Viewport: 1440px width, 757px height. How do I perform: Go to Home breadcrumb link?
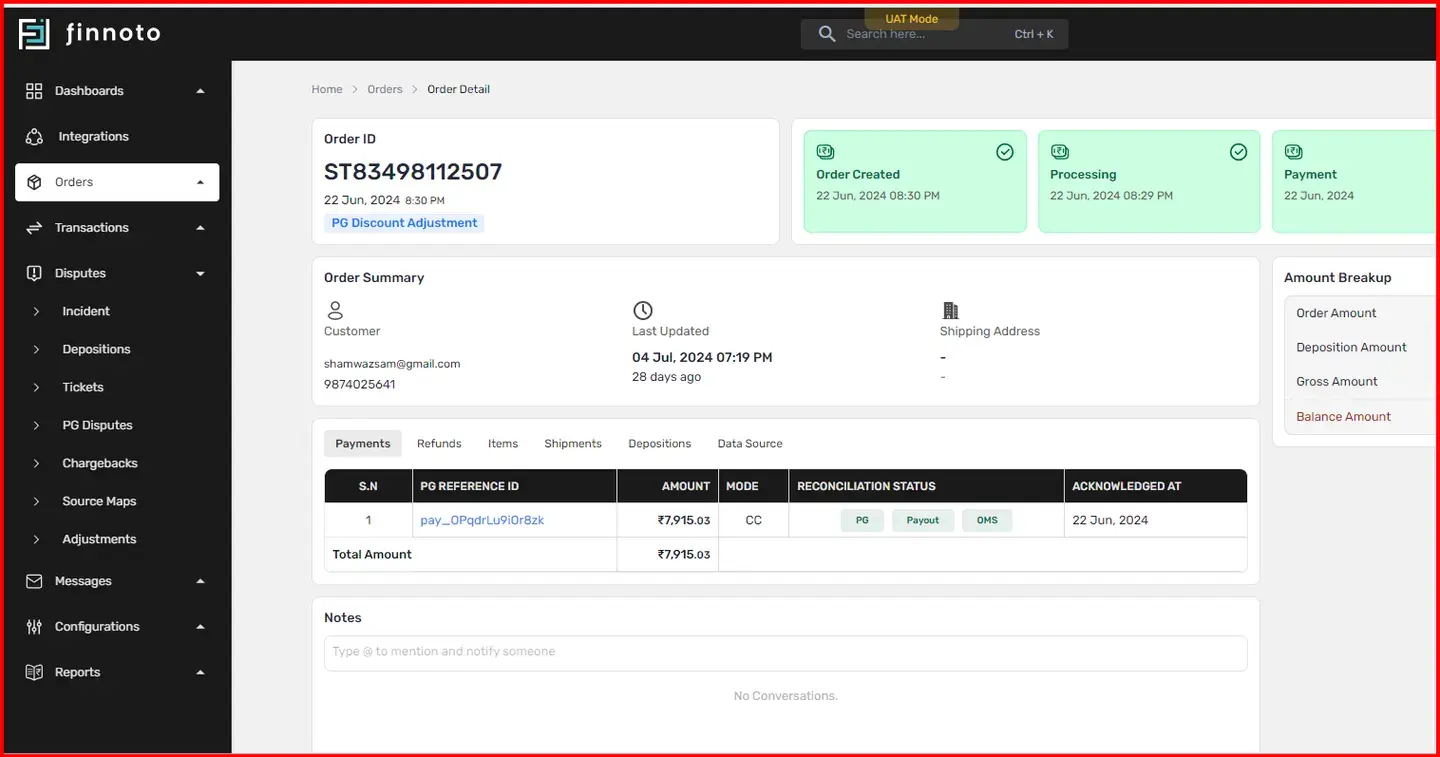pos(327,89)
